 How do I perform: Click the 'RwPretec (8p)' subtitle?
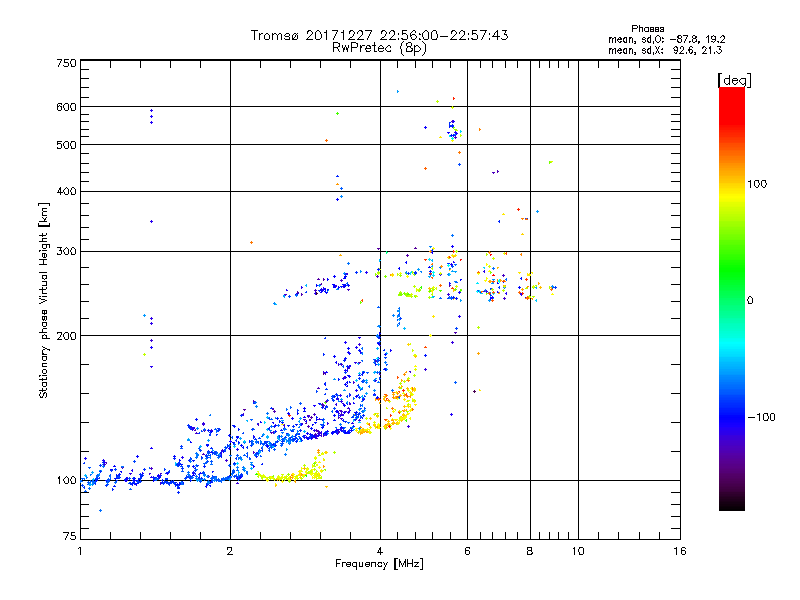[x=379, y=48]
